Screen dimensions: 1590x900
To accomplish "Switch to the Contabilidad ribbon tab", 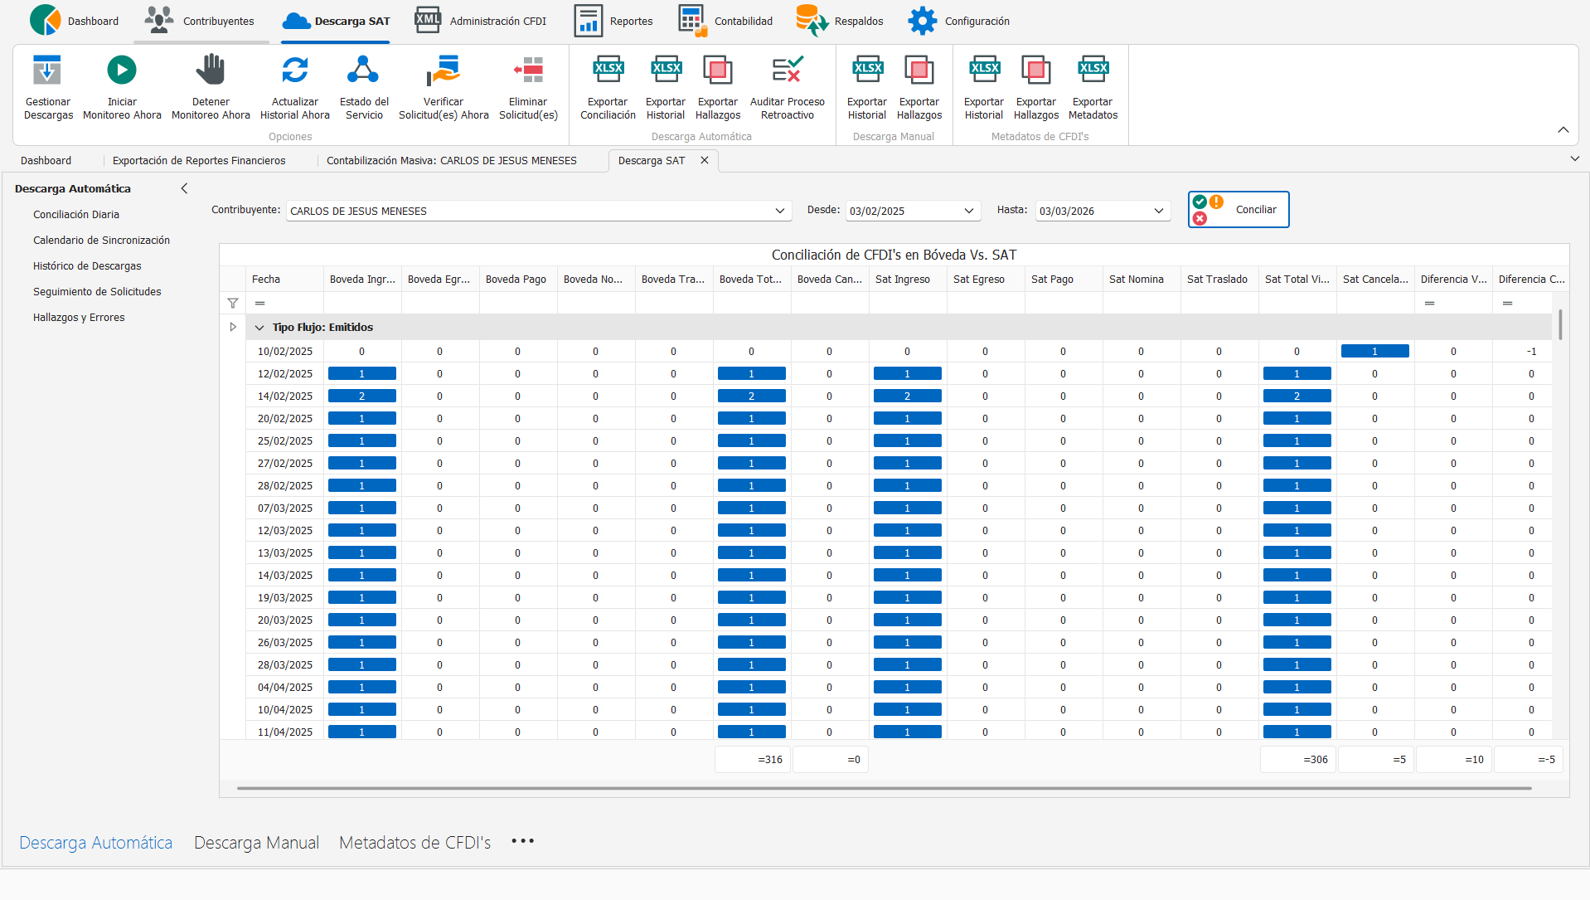I will [725, 21].
